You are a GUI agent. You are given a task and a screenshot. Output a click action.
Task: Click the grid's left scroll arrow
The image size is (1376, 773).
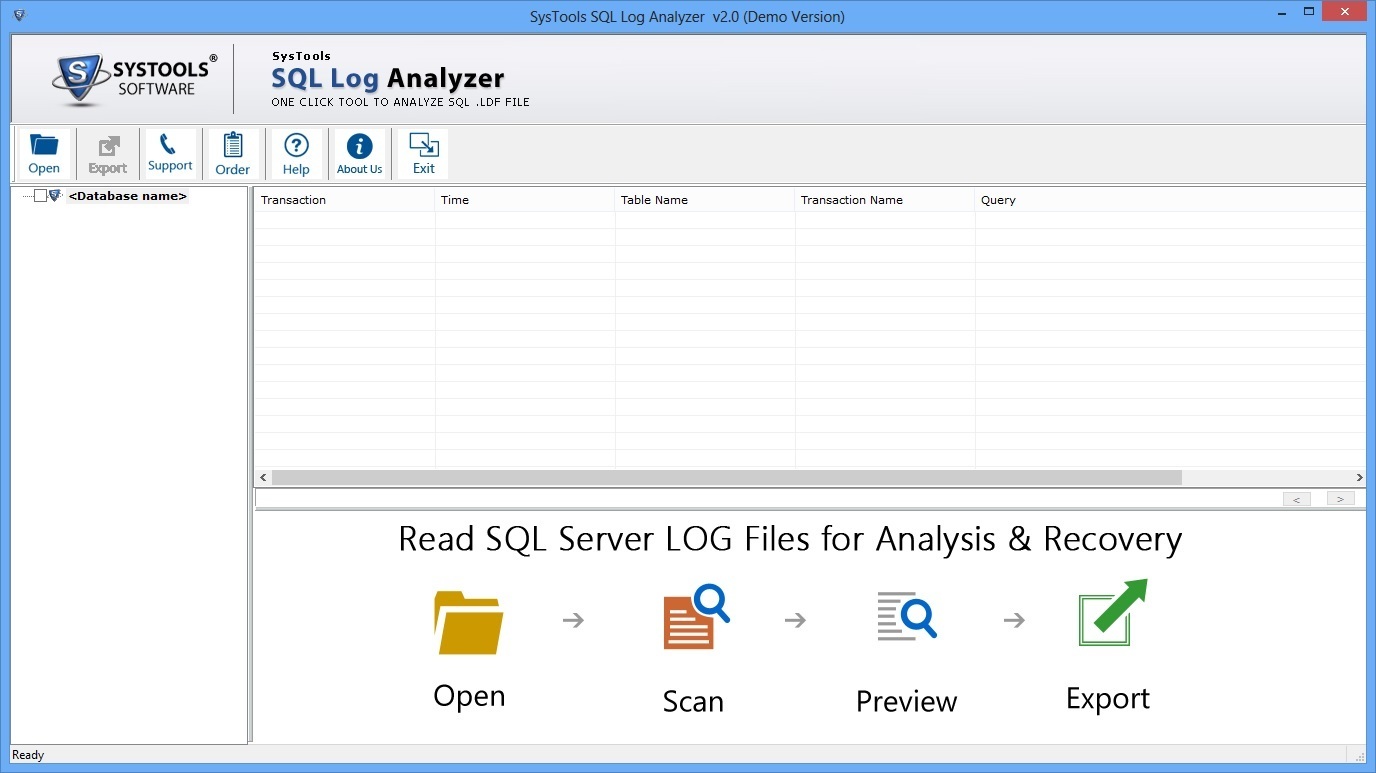tap(263, 478)
